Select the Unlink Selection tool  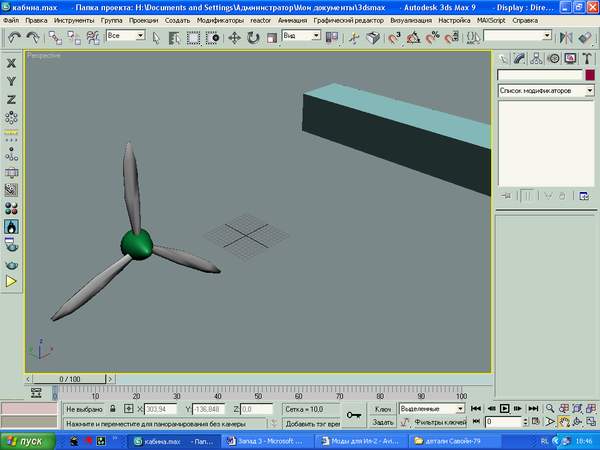pyautogui.click(x=74, y=38)
